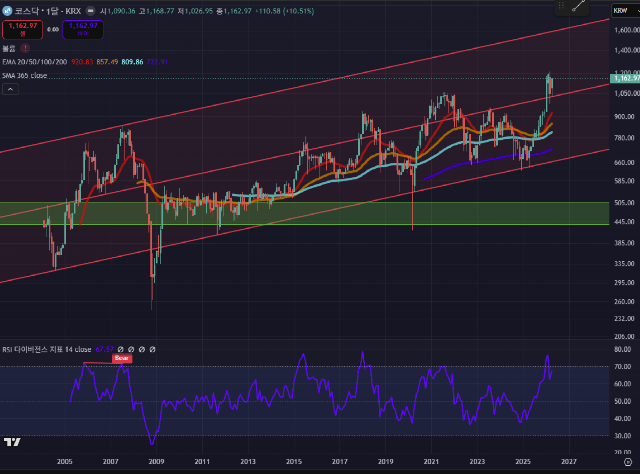The width and height of the screenshot is (640, 474).
Task: Select the RSI 다이버전스 지표 14 close legend
Action: 47,349
